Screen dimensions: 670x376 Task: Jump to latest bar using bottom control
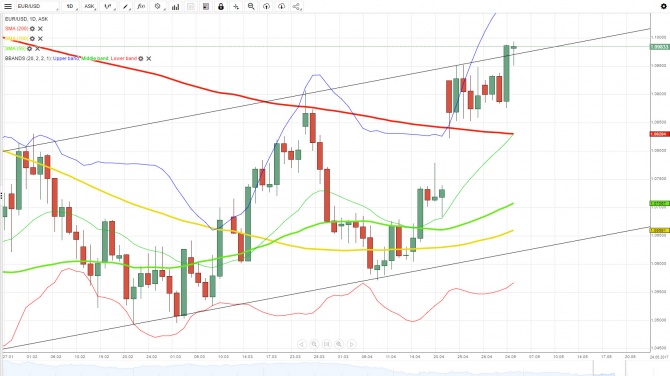coord(326,344)
